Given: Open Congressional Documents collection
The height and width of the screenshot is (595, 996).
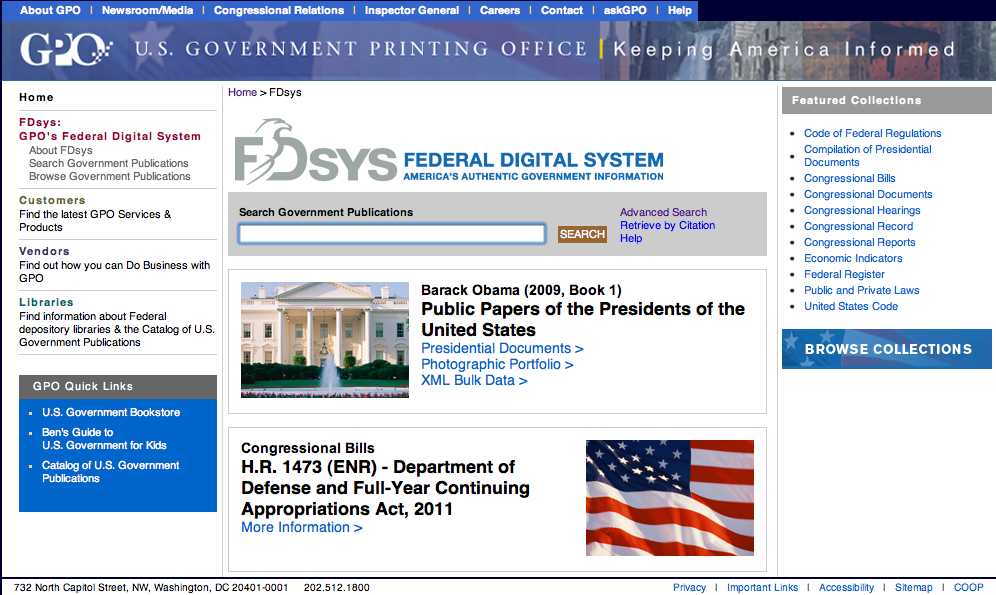Looking at the screenshot, I should pyautogui.click(x=868, y=194).
